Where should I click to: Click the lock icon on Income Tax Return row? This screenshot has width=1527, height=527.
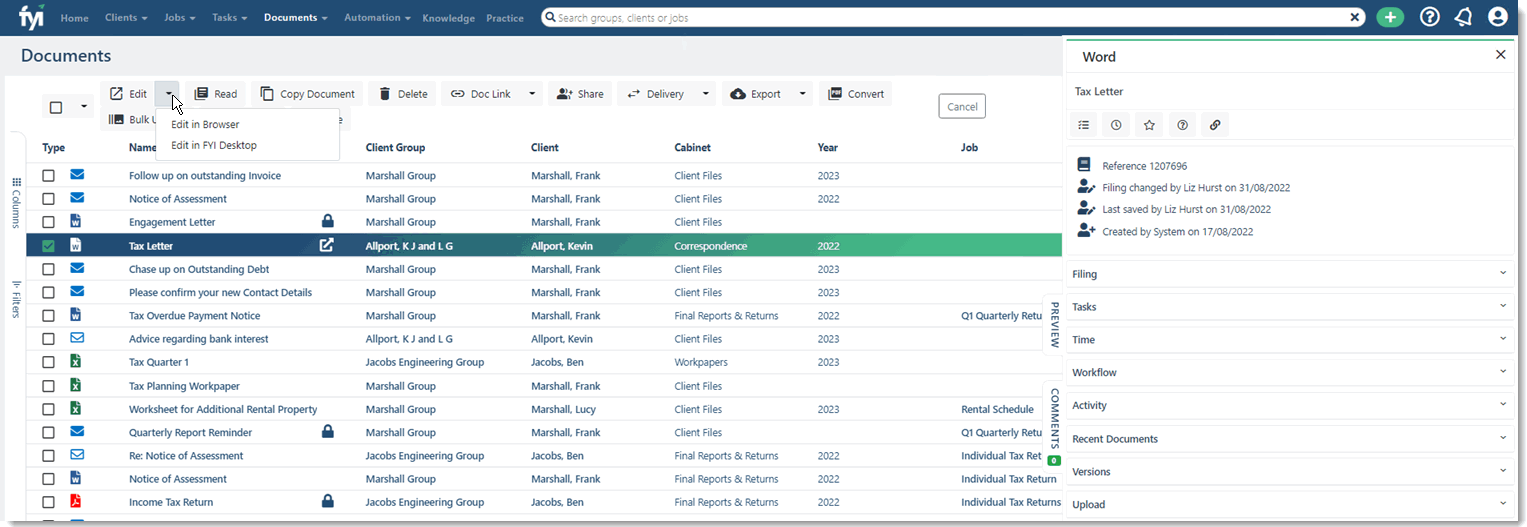pyautogui.click(x=327, y=502)
